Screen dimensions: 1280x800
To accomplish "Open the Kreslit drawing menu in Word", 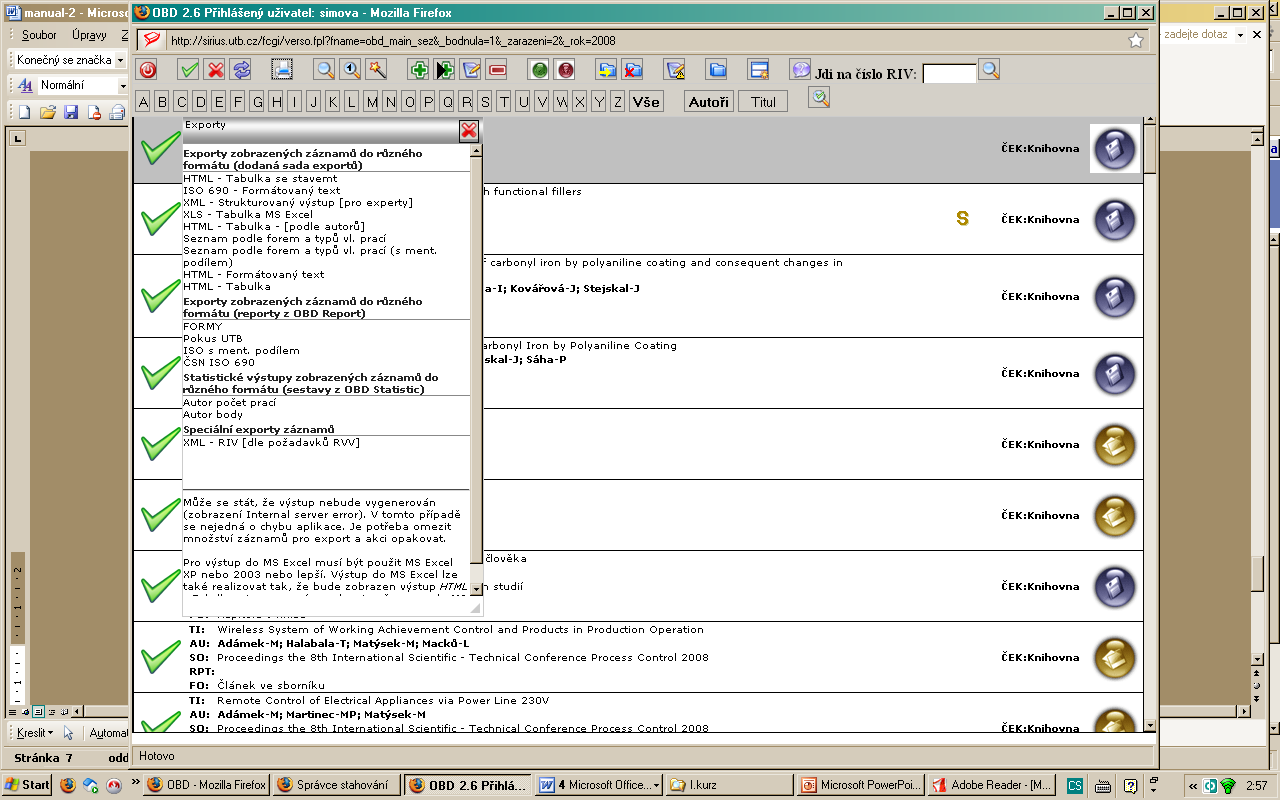I will click(33, 733).
